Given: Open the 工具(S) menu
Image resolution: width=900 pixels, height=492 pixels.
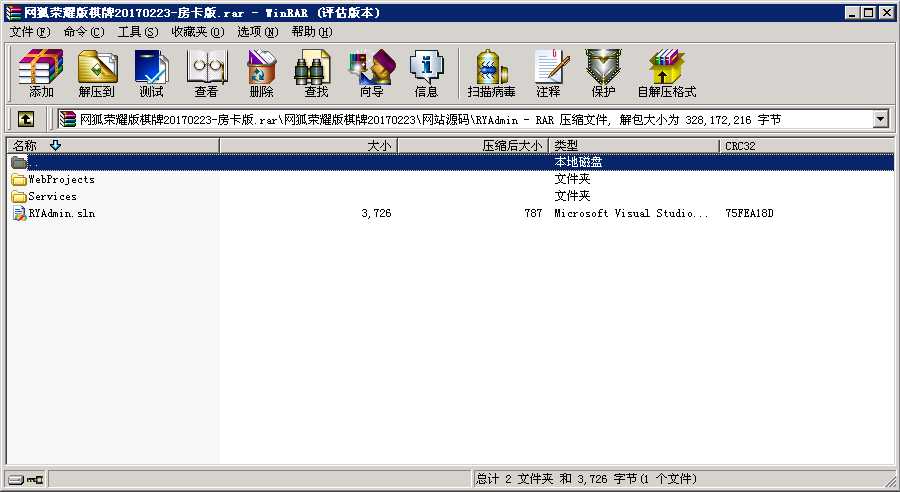Looking at the screenshot, I should click(138, 32).
